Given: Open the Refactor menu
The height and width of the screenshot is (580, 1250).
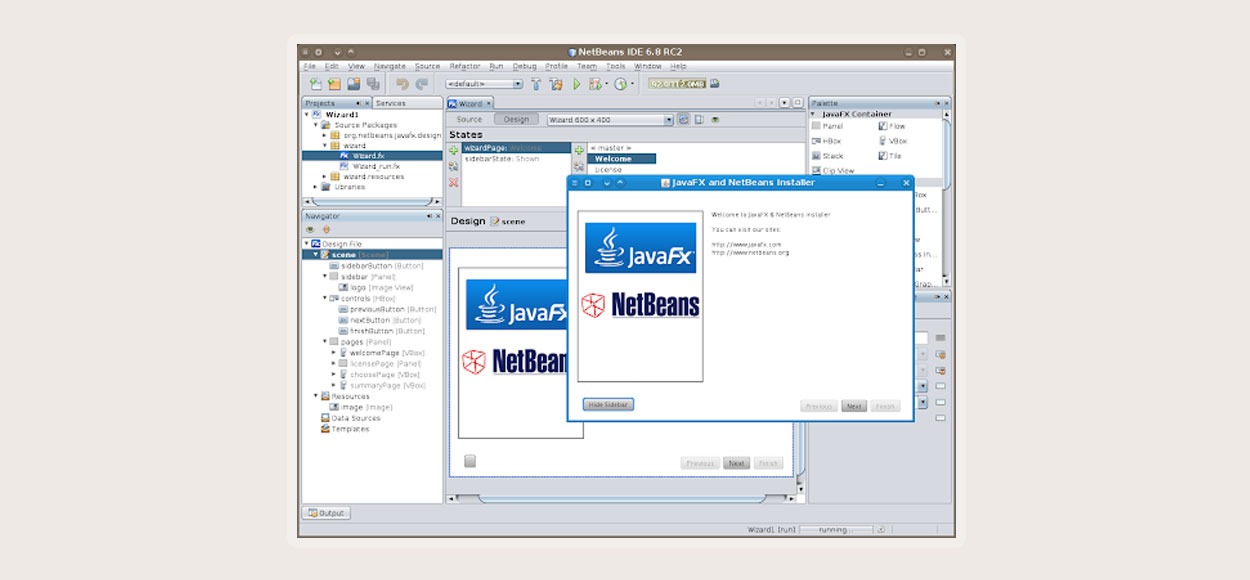Looking at the screenshot, I should coord(465,66).
